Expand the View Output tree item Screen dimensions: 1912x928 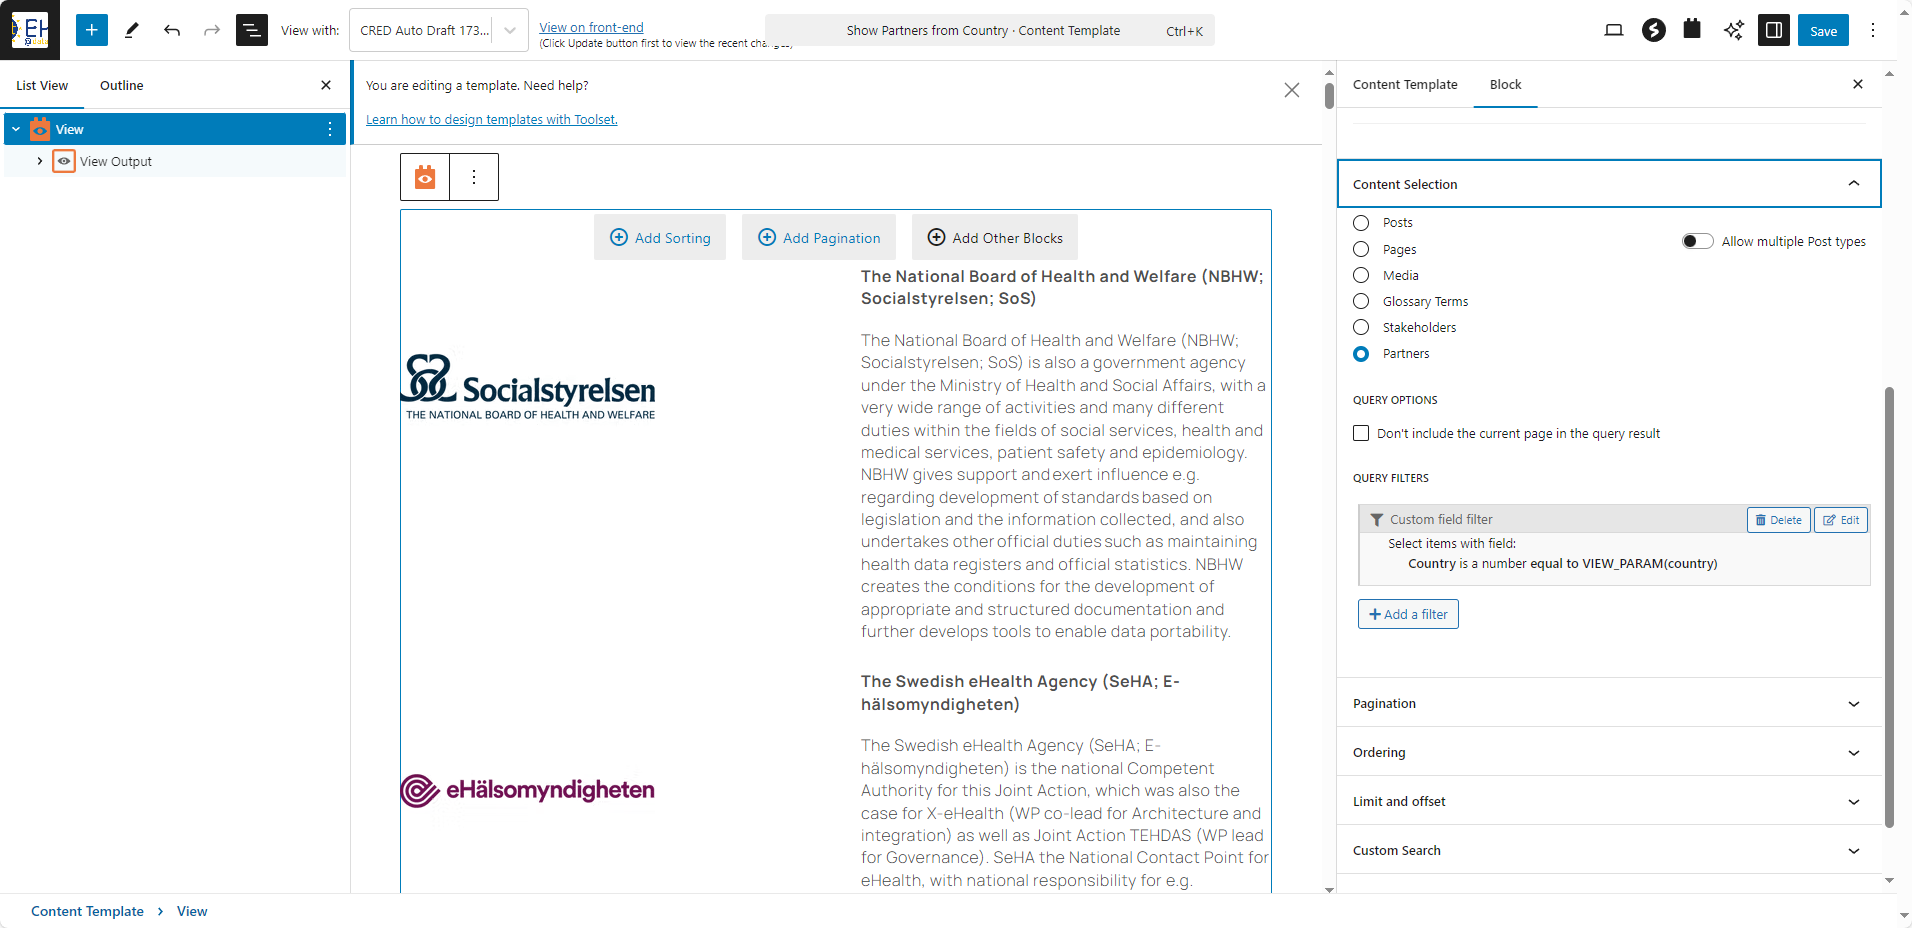click(x=40, y=161)
